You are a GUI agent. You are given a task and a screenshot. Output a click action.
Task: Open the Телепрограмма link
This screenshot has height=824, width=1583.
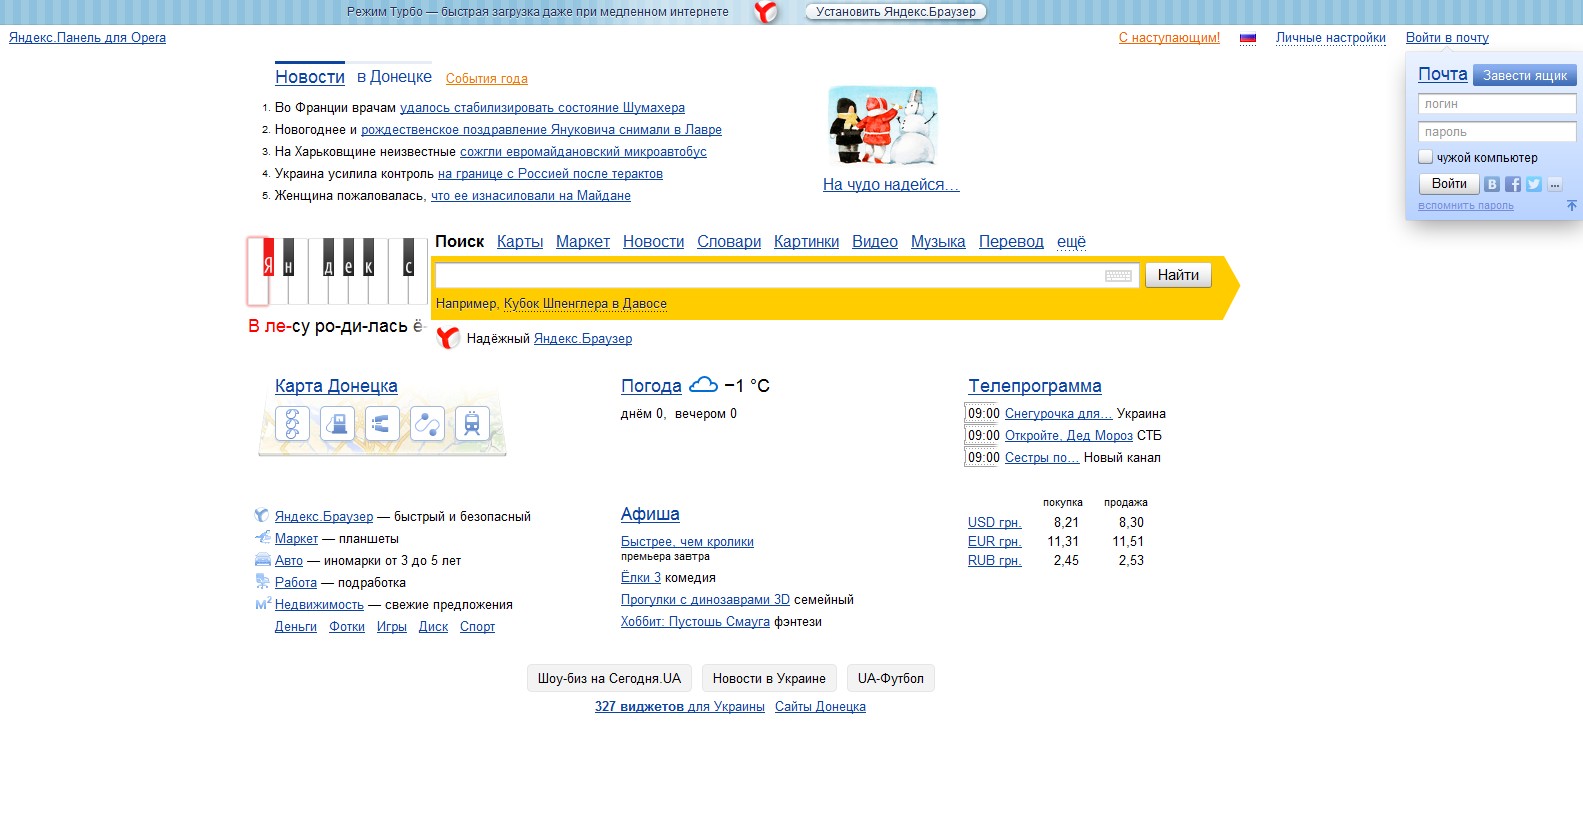[1035, 386]
